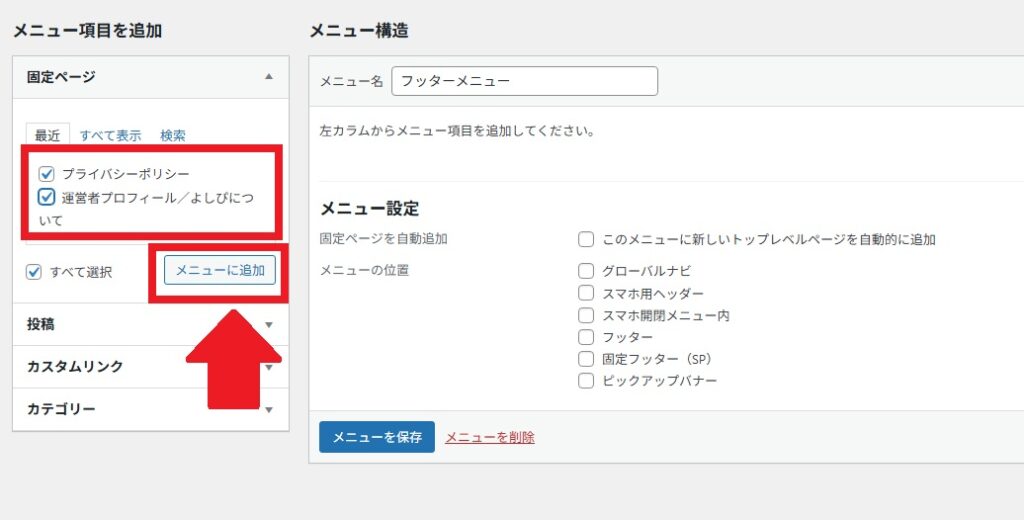Switch to the 検索 tab
This screenshot has width=1024, height=520.
(173, 135)
